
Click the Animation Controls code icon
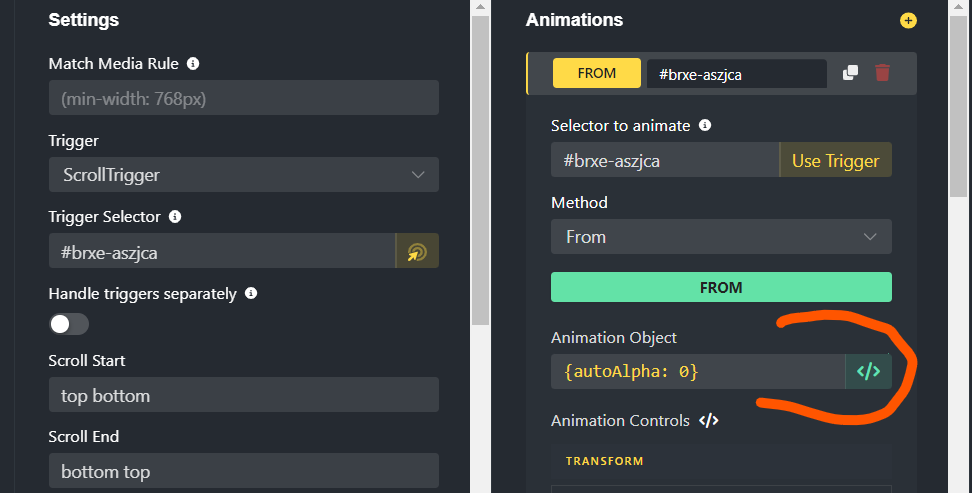point(708,421)
